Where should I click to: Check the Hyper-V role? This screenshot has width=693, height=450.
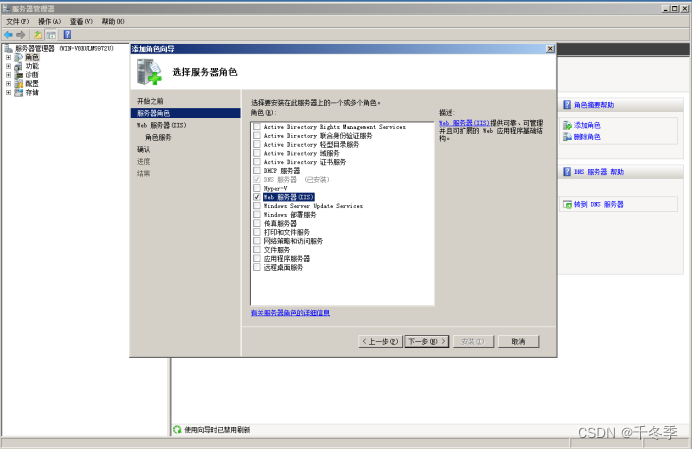[x=257, y=188]
